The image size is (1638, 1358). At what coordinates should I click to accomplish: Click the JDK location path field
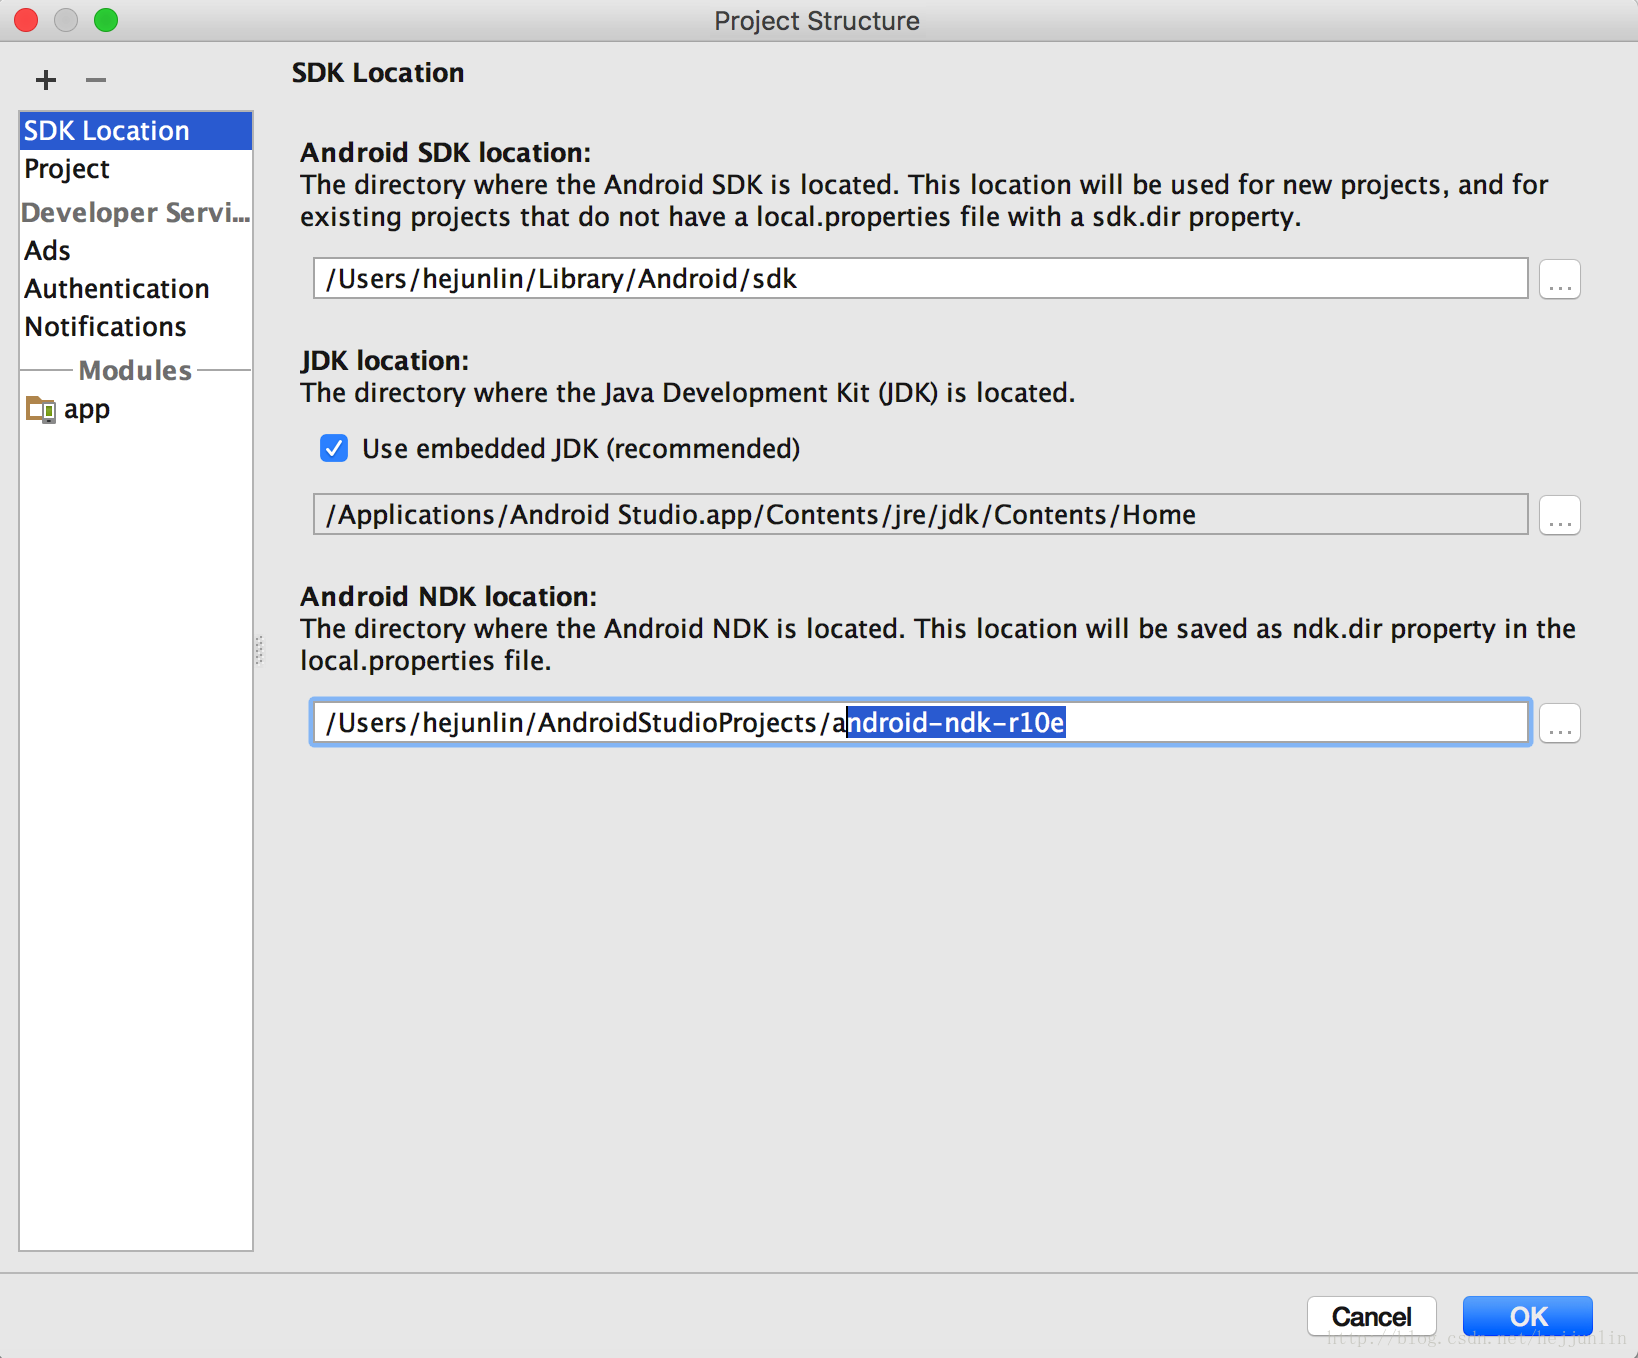(x=920, y=514)
